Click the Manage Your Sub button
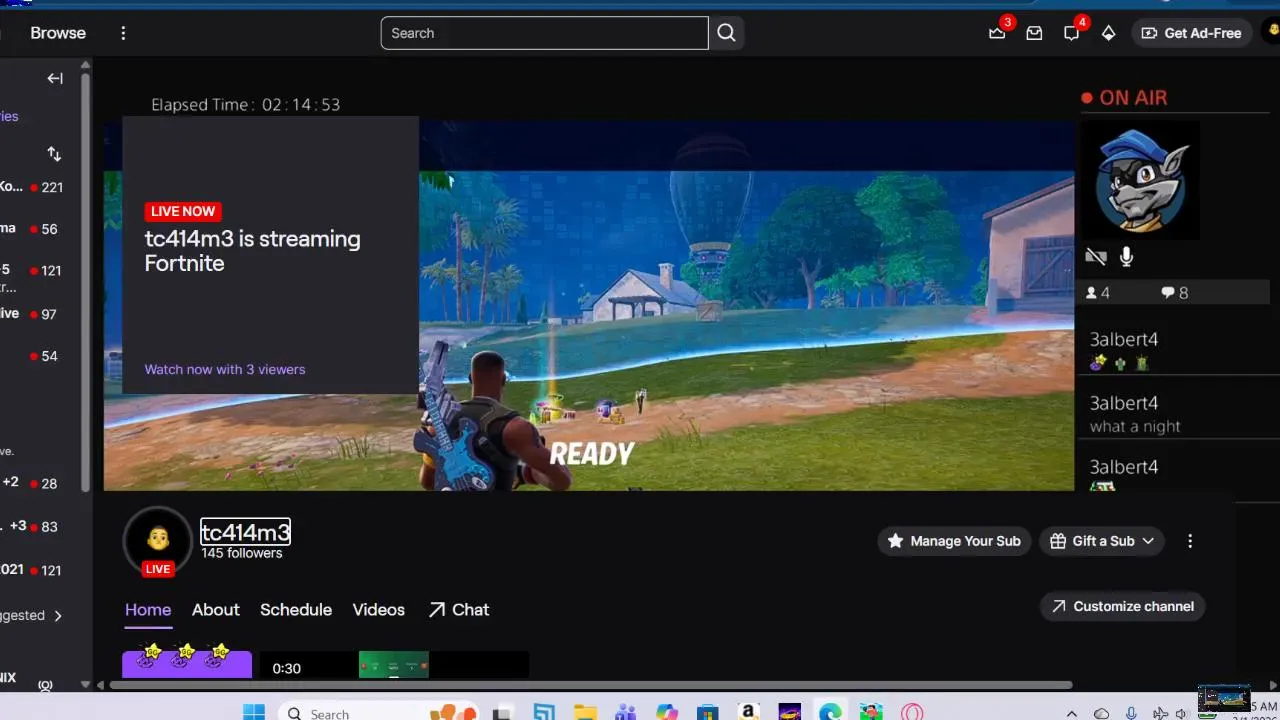1280x720 pixels. click(954, 541)
